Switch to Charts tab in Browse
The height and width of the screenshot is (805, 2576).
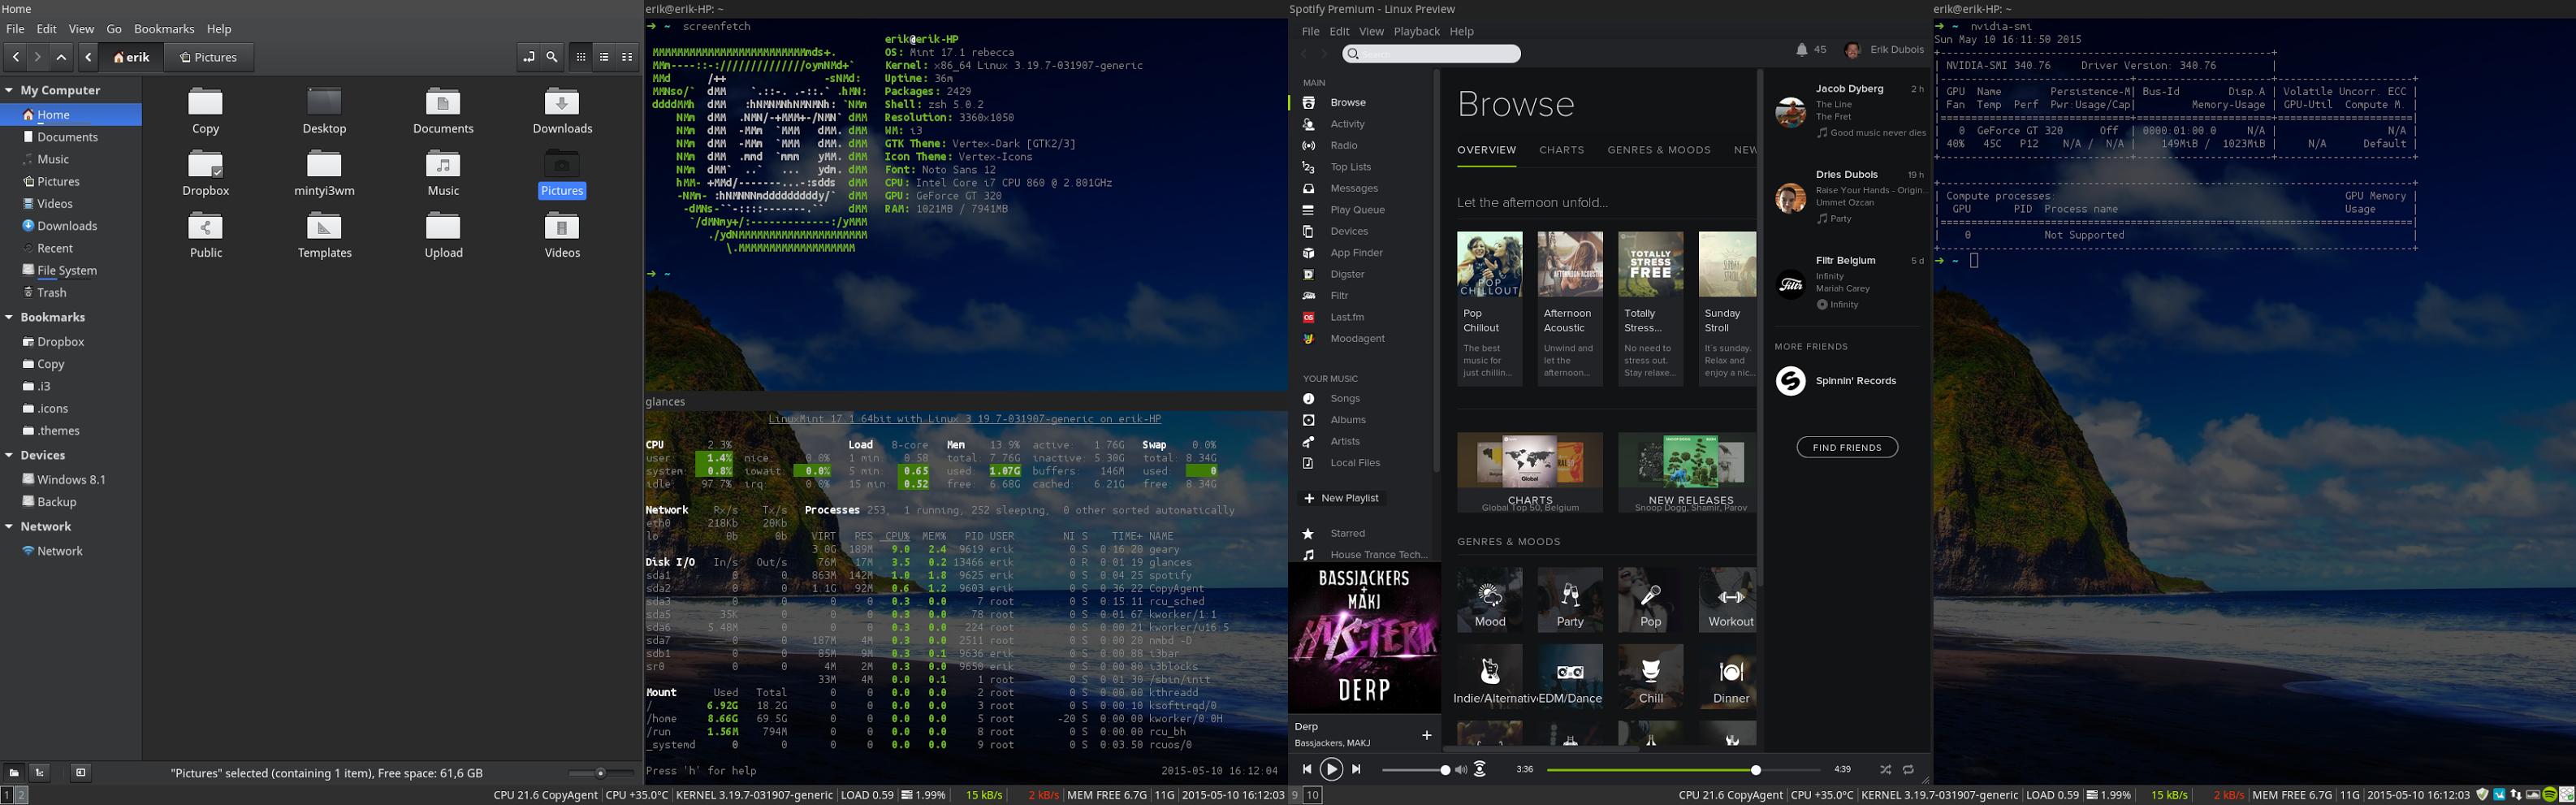(1561, 150)
